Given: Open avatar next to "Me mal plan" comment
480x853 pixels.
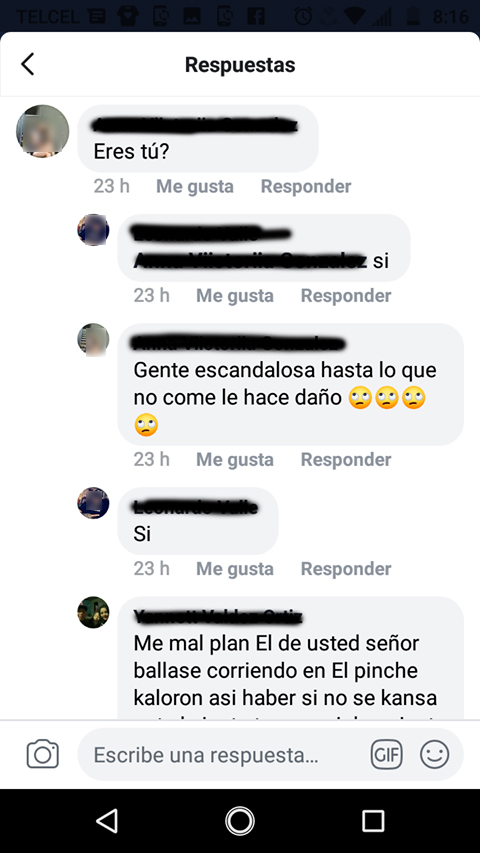Looking at the screenshot, I should pos(93,613).
